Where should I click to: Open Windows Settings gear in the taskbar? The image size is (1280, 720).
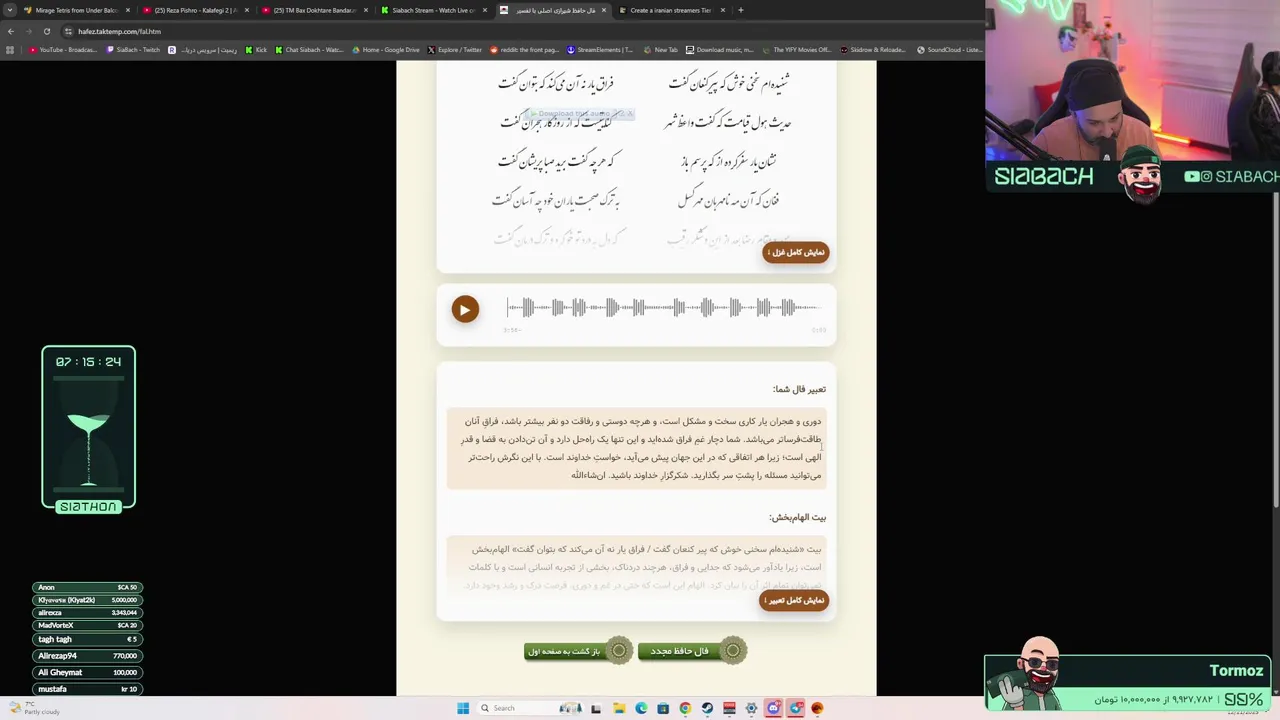[x=751, y=708]
